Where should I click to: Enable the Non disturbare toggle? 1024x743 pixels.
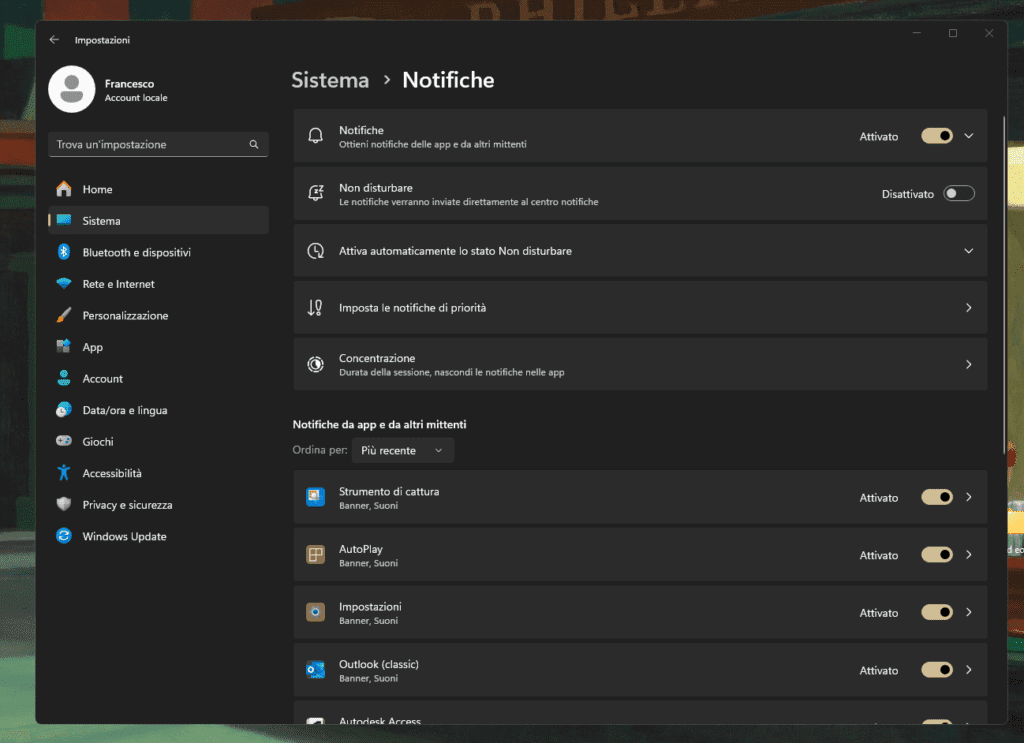click(959, 193)
